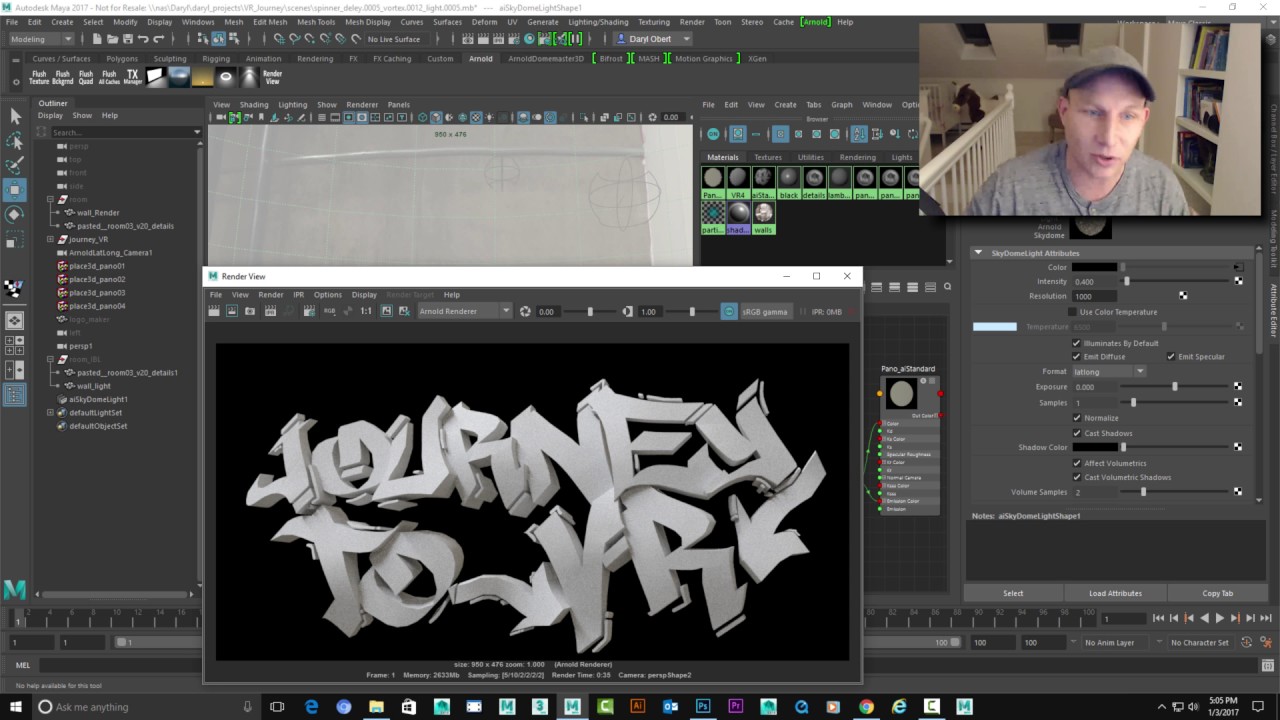Click the sRGB gamma button in Render View
This screenshot has height=720, width=1280.
point(765,311)
